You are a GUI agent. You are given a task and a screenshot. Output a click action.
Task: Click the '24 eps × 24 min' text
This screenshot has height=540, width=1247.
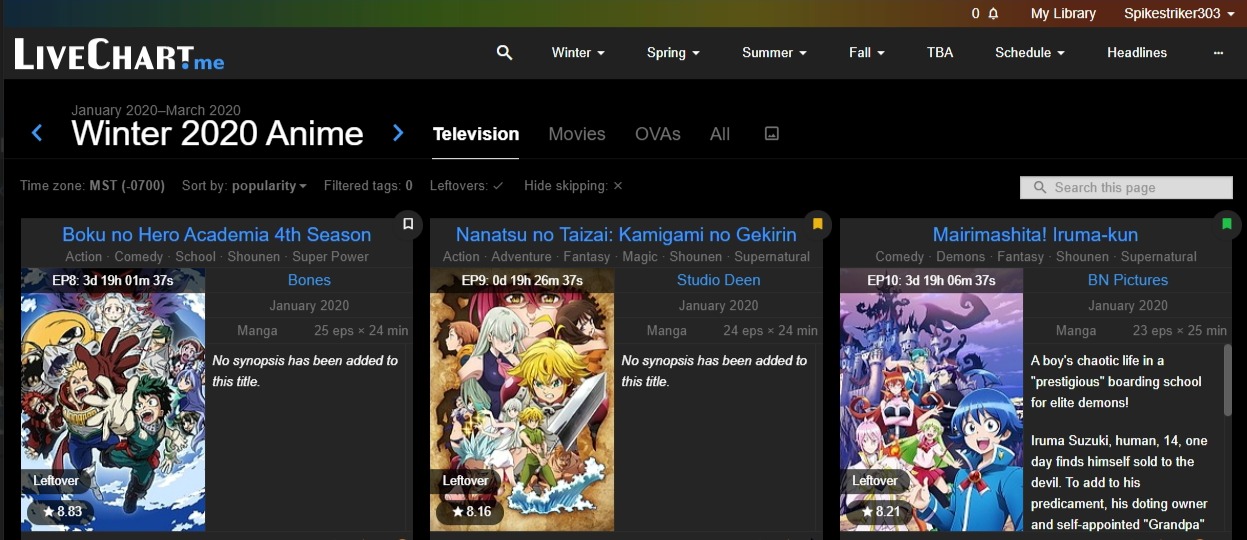tap(771, 330)
